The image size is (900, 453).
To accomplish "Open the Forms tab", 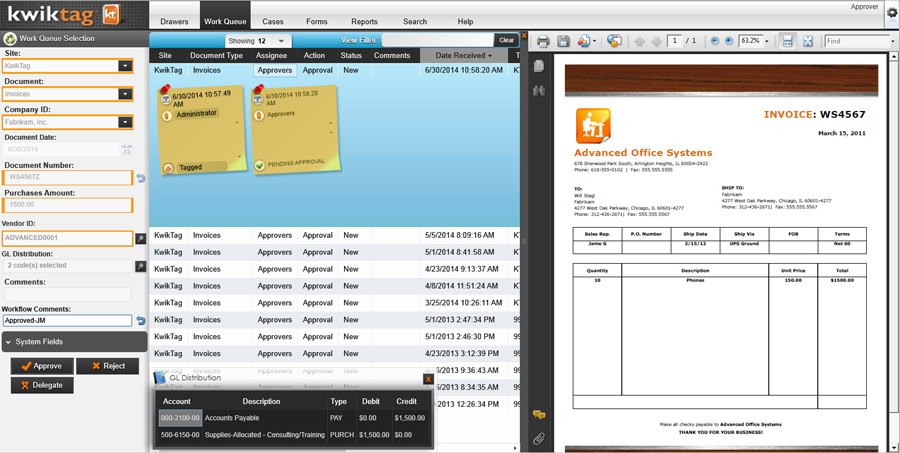I will tap(317, 22).
